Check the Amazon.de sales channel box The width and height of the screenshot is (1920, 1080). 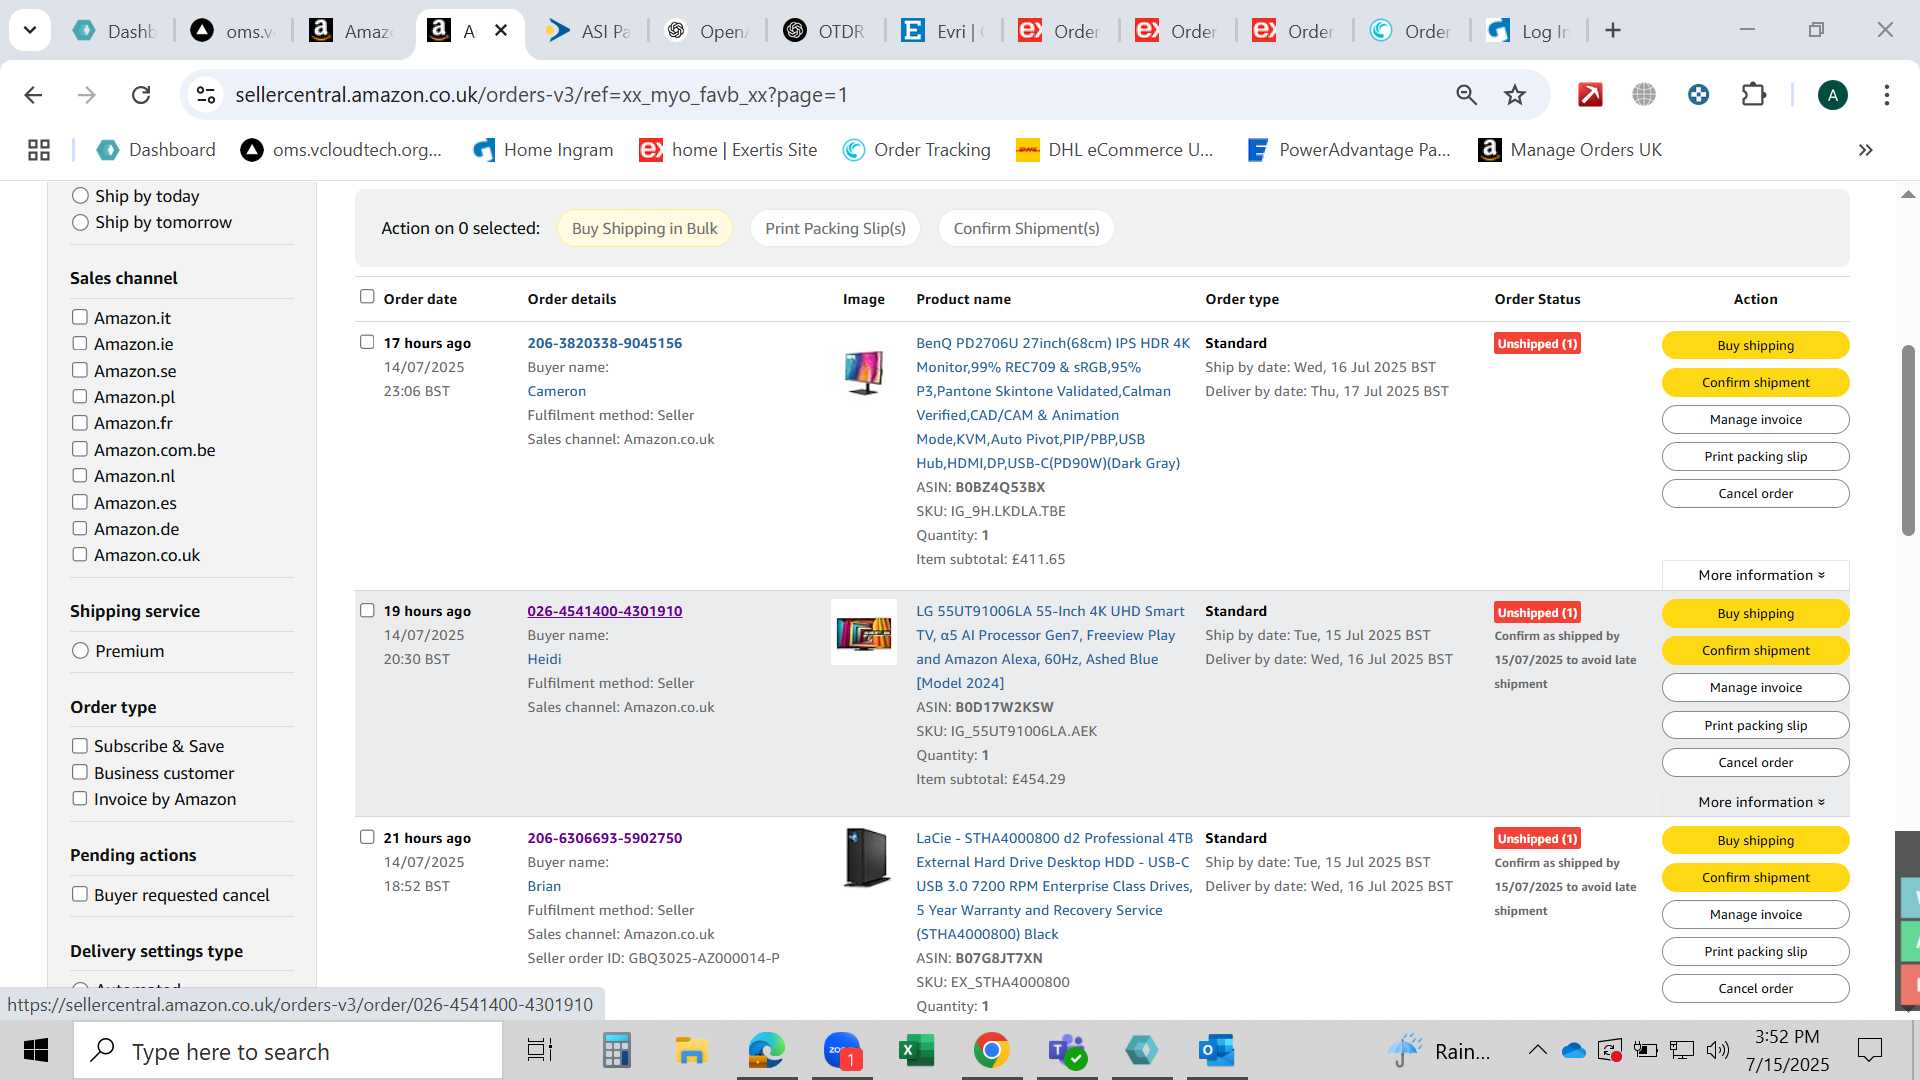point(80,528)
